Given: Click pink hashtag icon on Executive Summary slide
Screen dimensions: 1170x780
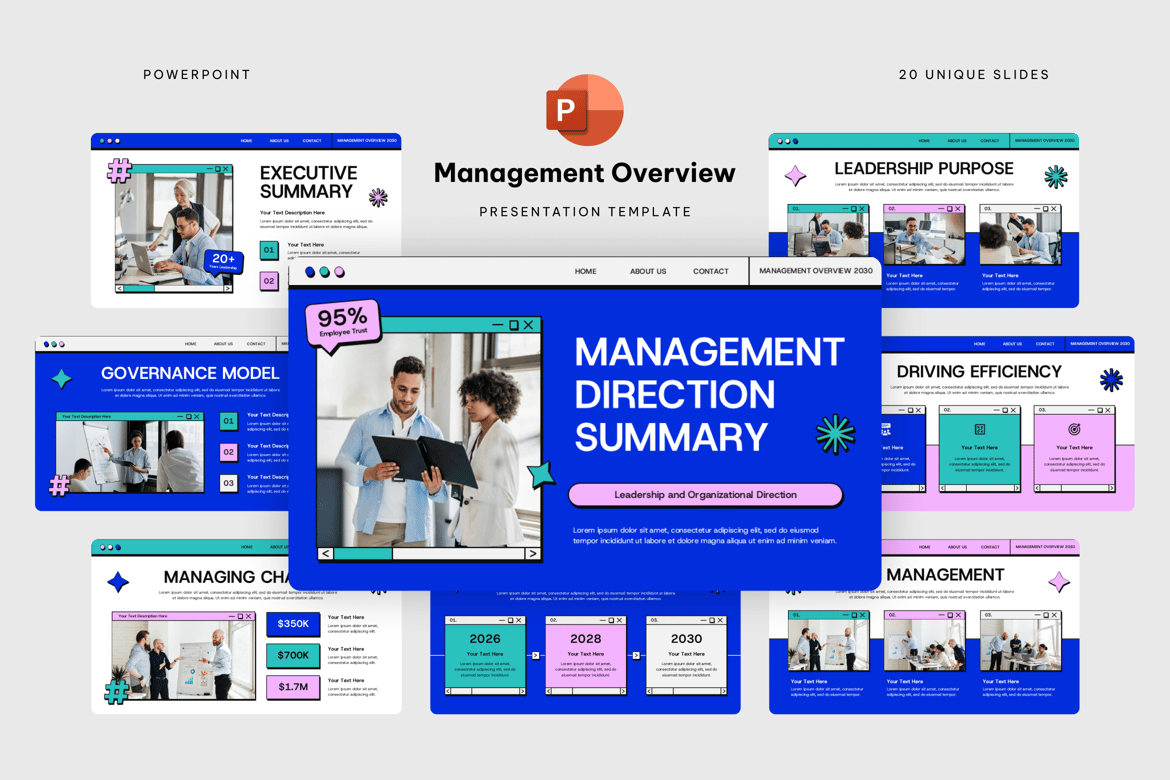Looking at the screenshot, I should (119, 170).
